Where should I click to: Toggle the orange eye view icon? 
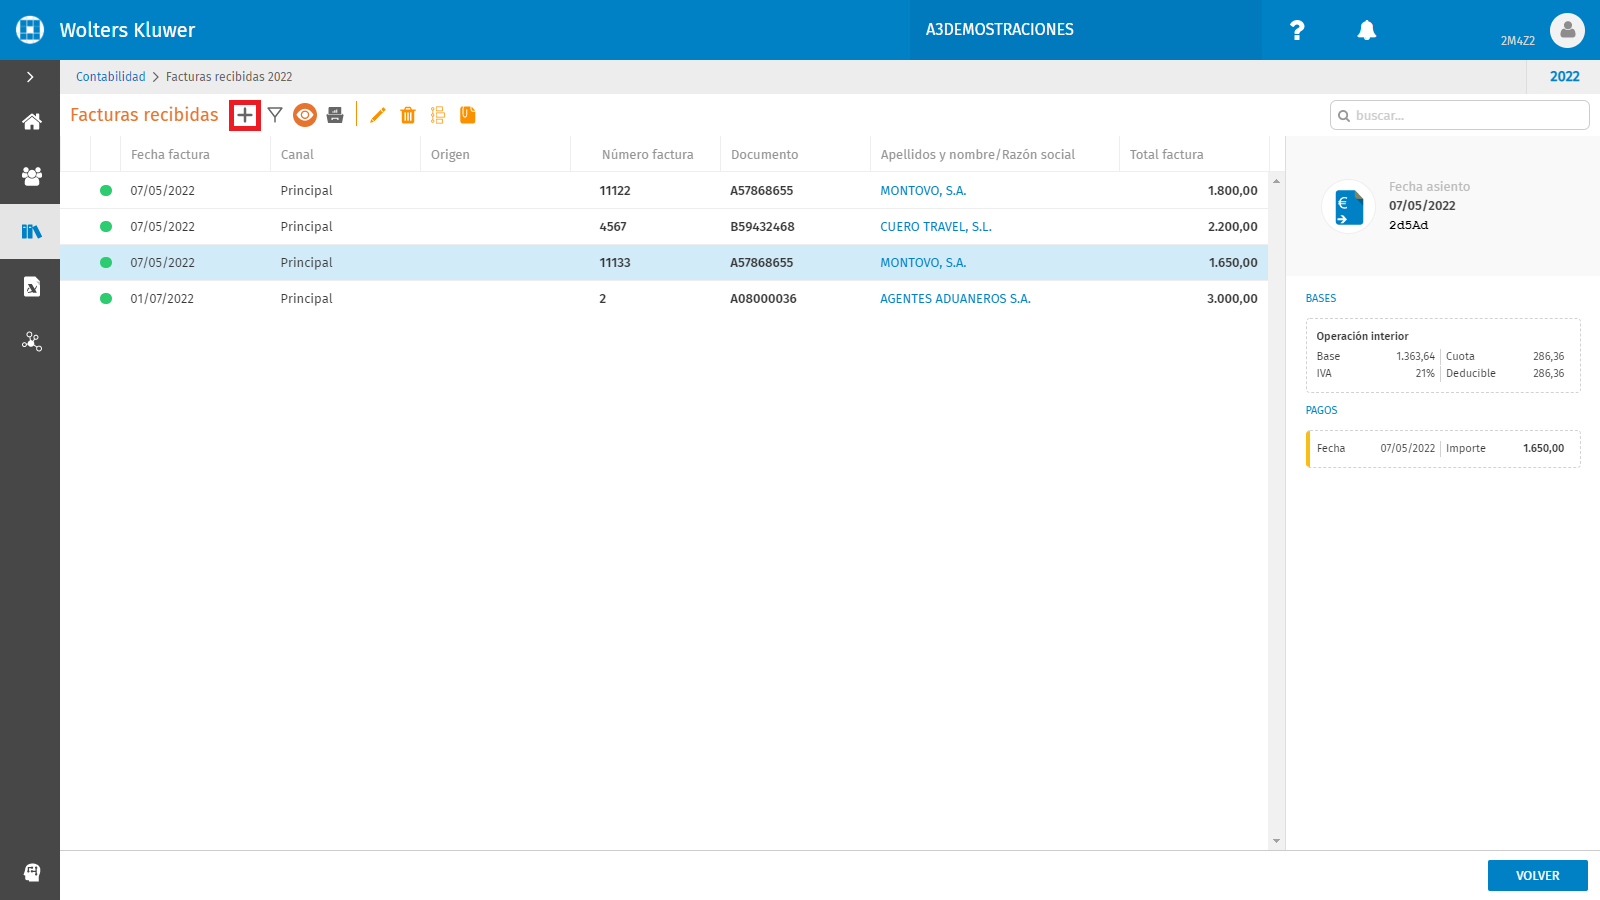305,115
